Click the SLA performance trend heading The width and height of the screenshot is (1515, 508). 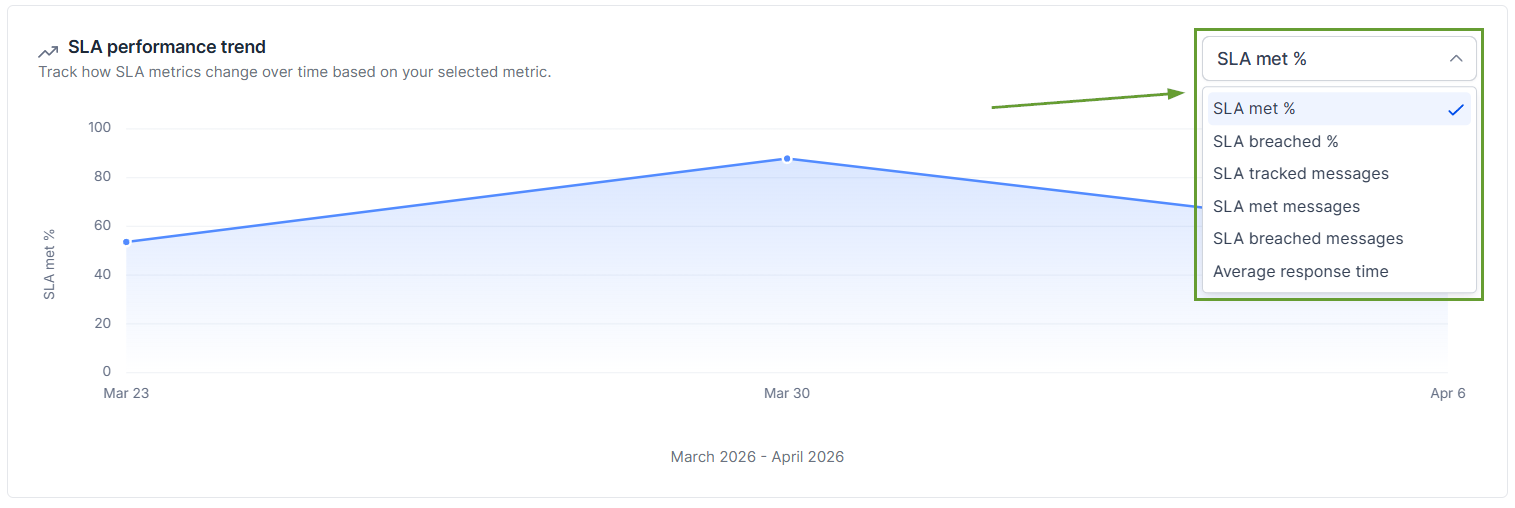tap(167, 47)
